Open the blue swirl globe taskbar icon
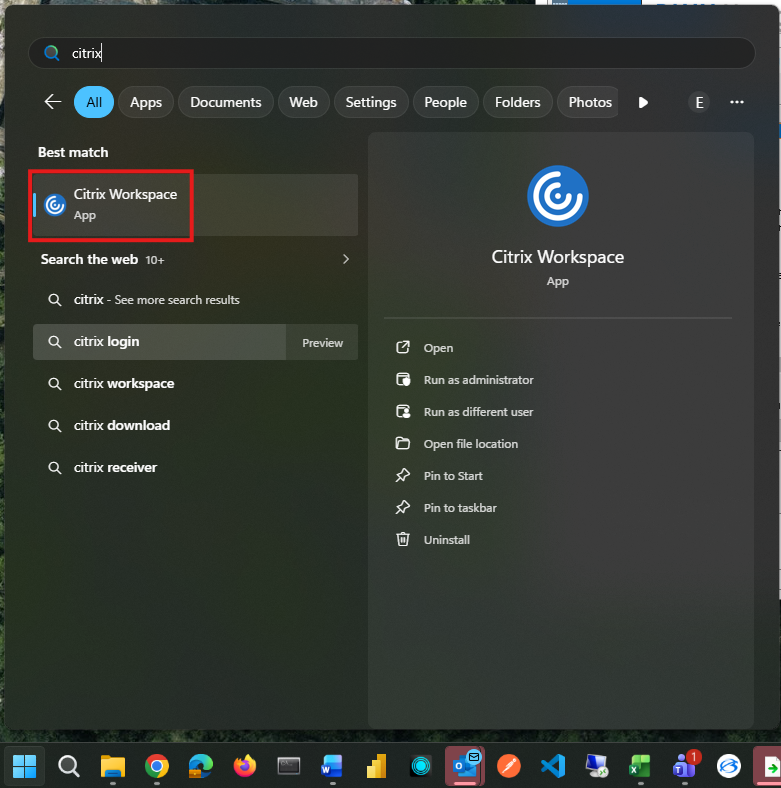 pyautogui.click(x=729, y=766)
